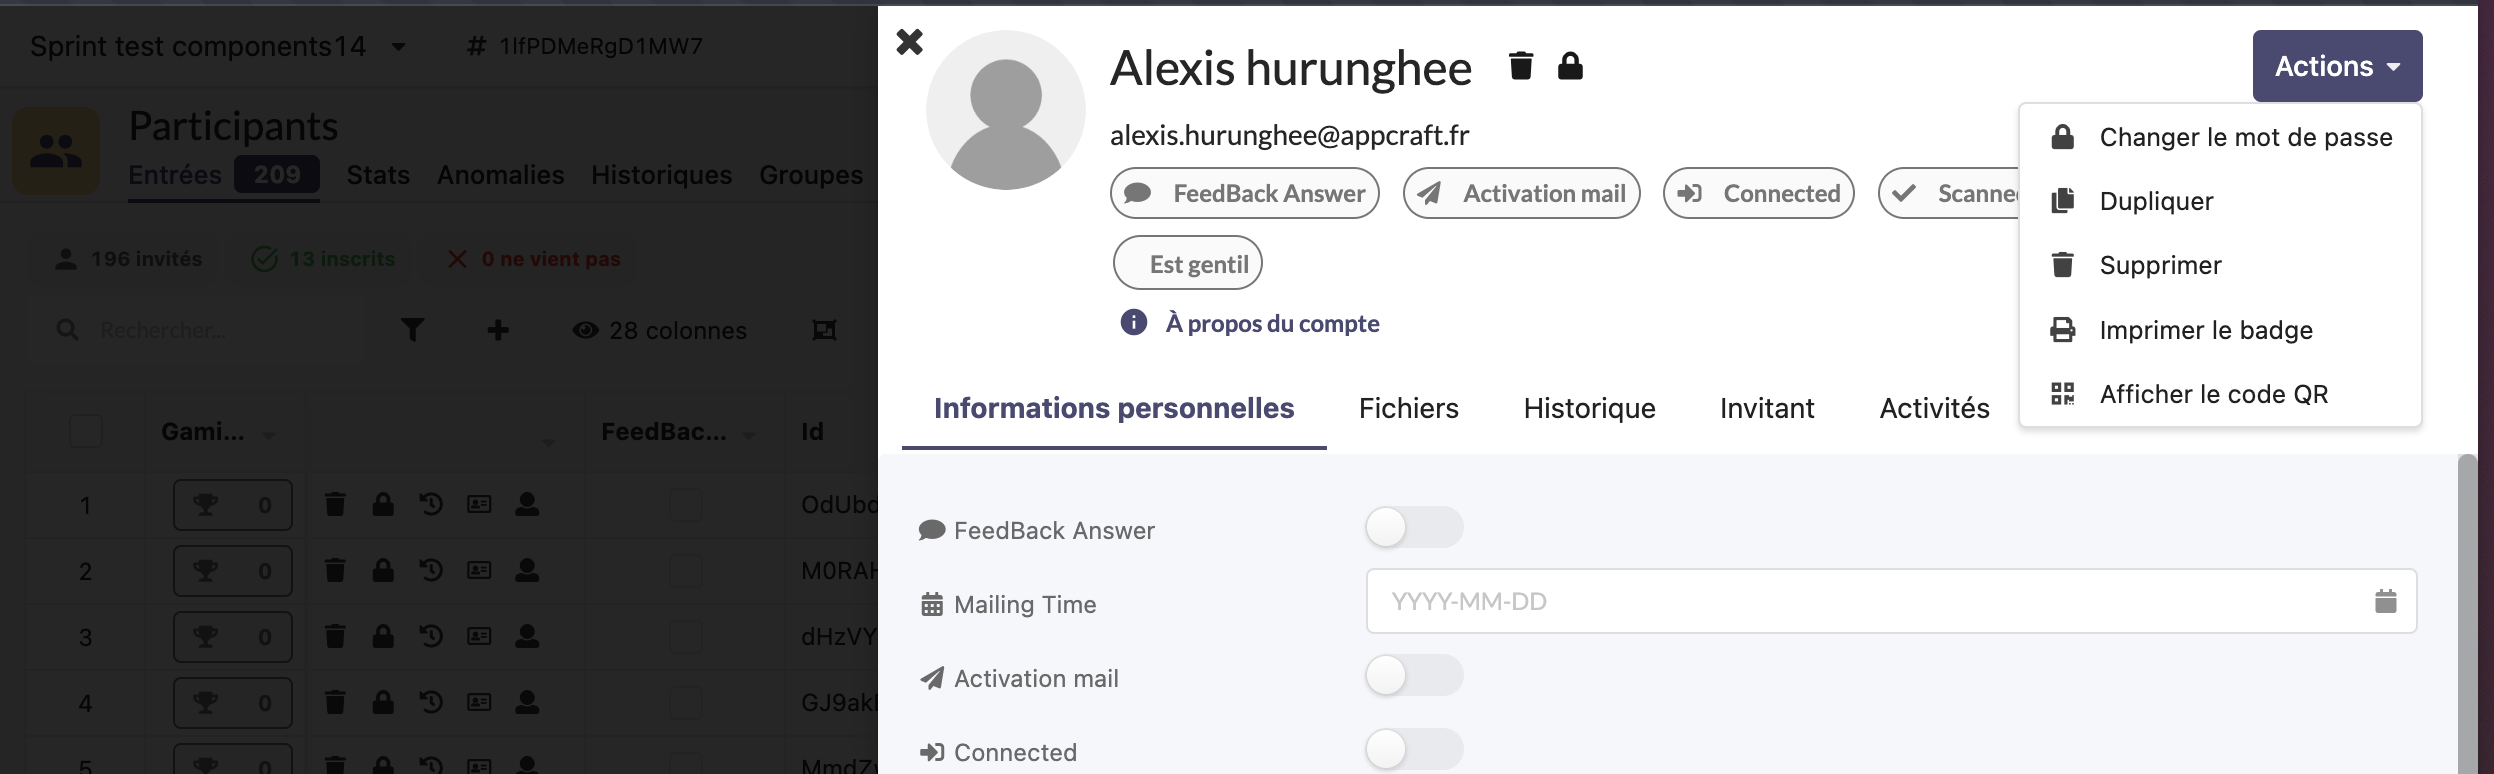Viewport: 2494px width, 774px height.
Task: Open the À propos du compte link
Action: click(1272, 323)
